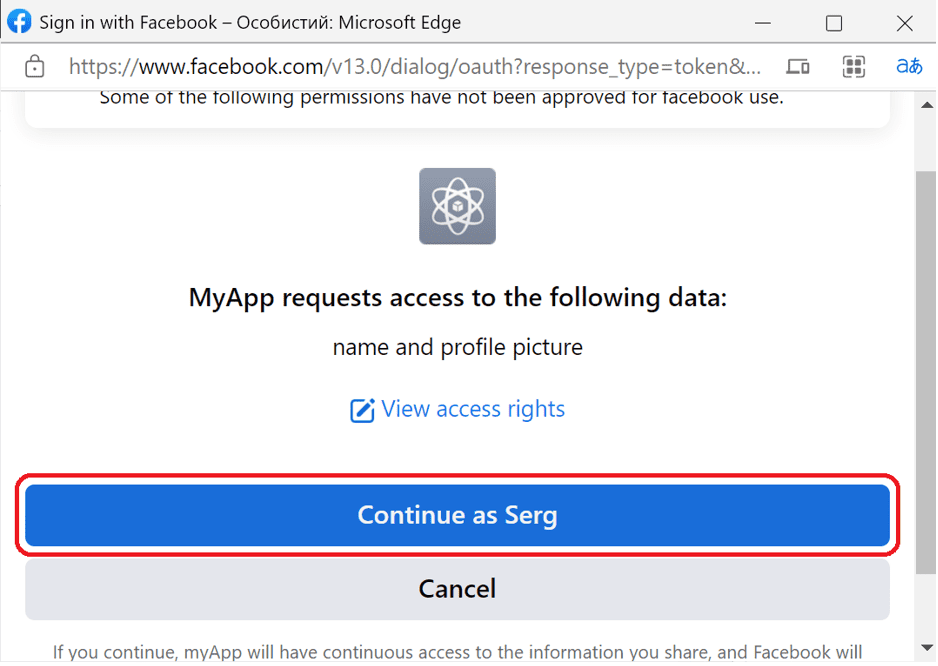Close the Sign in with Facebook window
Screen dimensions: 938x666
[x=904, y=23]
